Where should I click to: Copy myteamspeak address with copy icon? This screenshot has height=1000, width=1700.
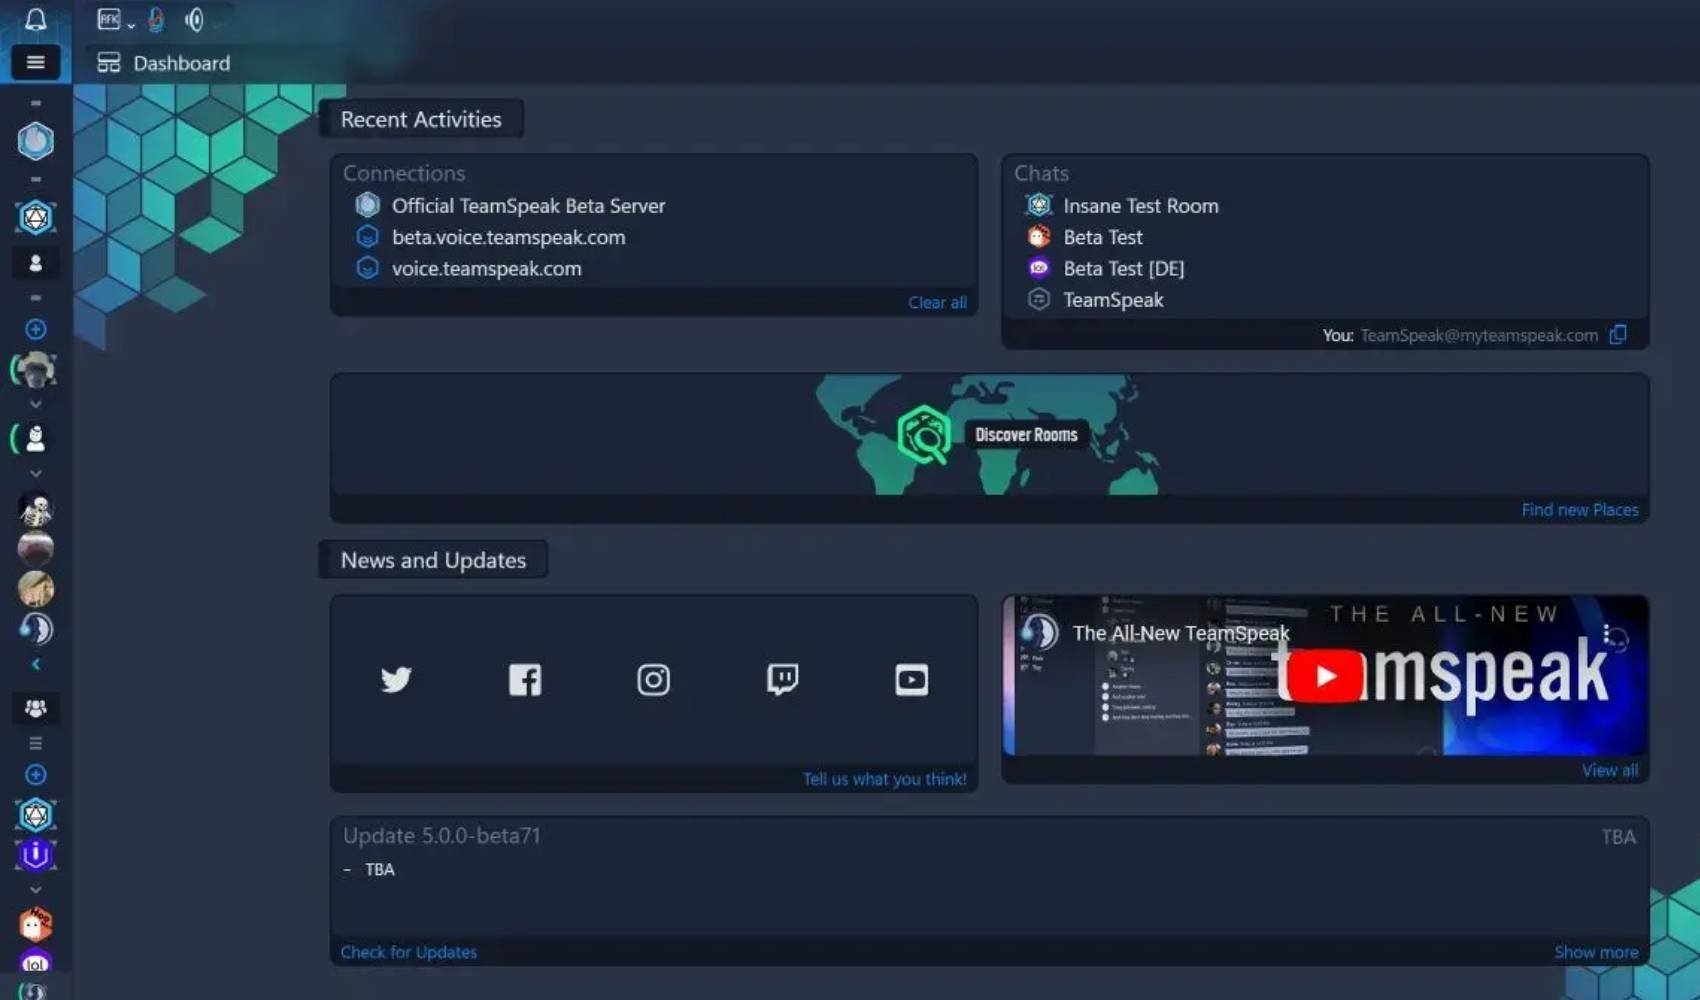coord(1618,335)
